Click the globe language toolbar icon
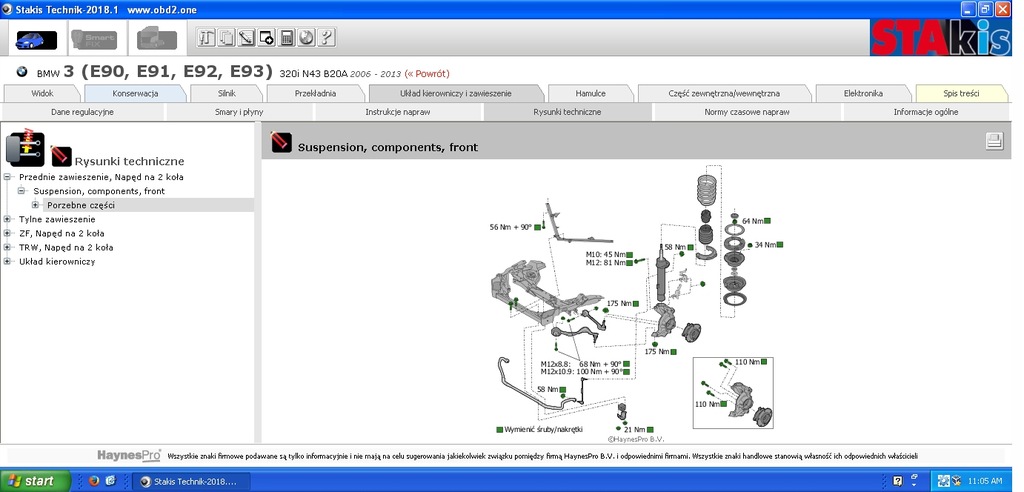 (x=306, y=38)
